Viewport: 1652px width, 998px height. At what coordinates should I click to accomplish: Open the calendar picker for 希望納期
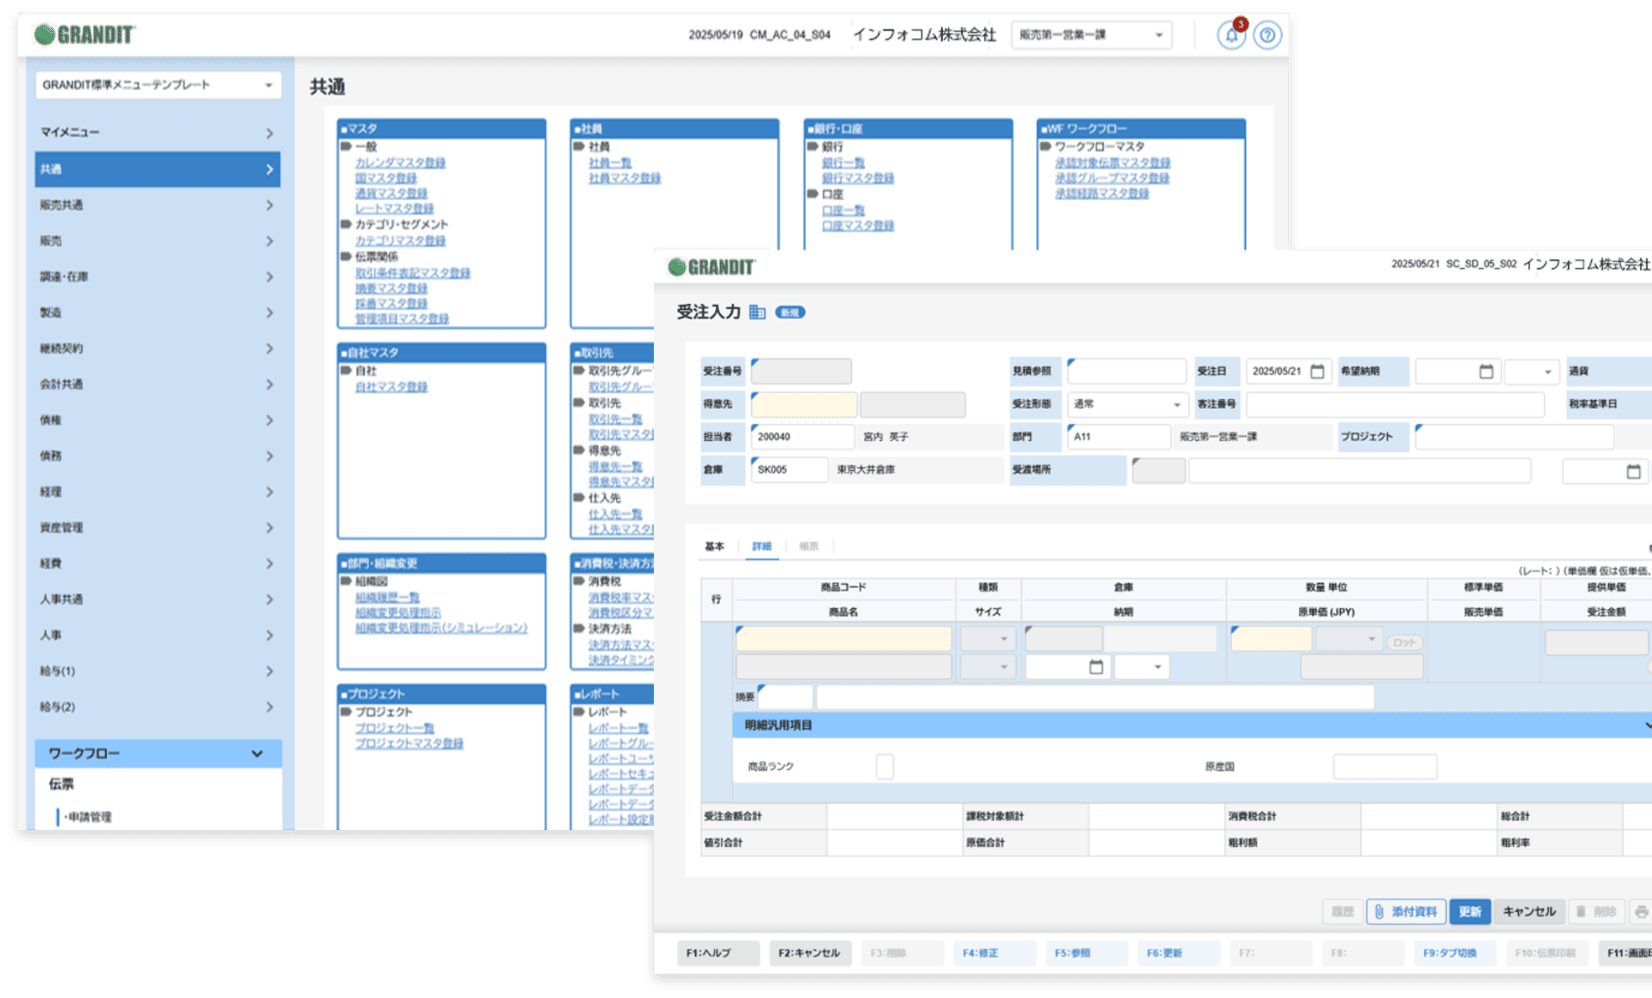[x=1486, y=371]
